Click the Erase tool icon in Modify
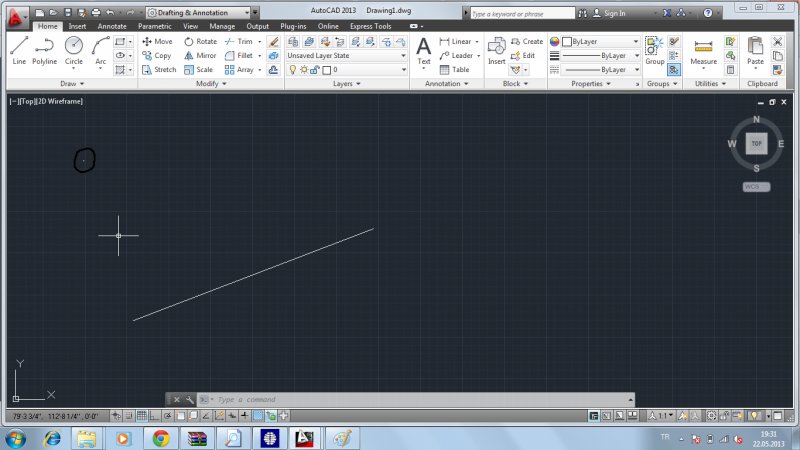Image resolution: width=800 pixels, height=450 pixels. pyautogui.click(x=273, y=41)
